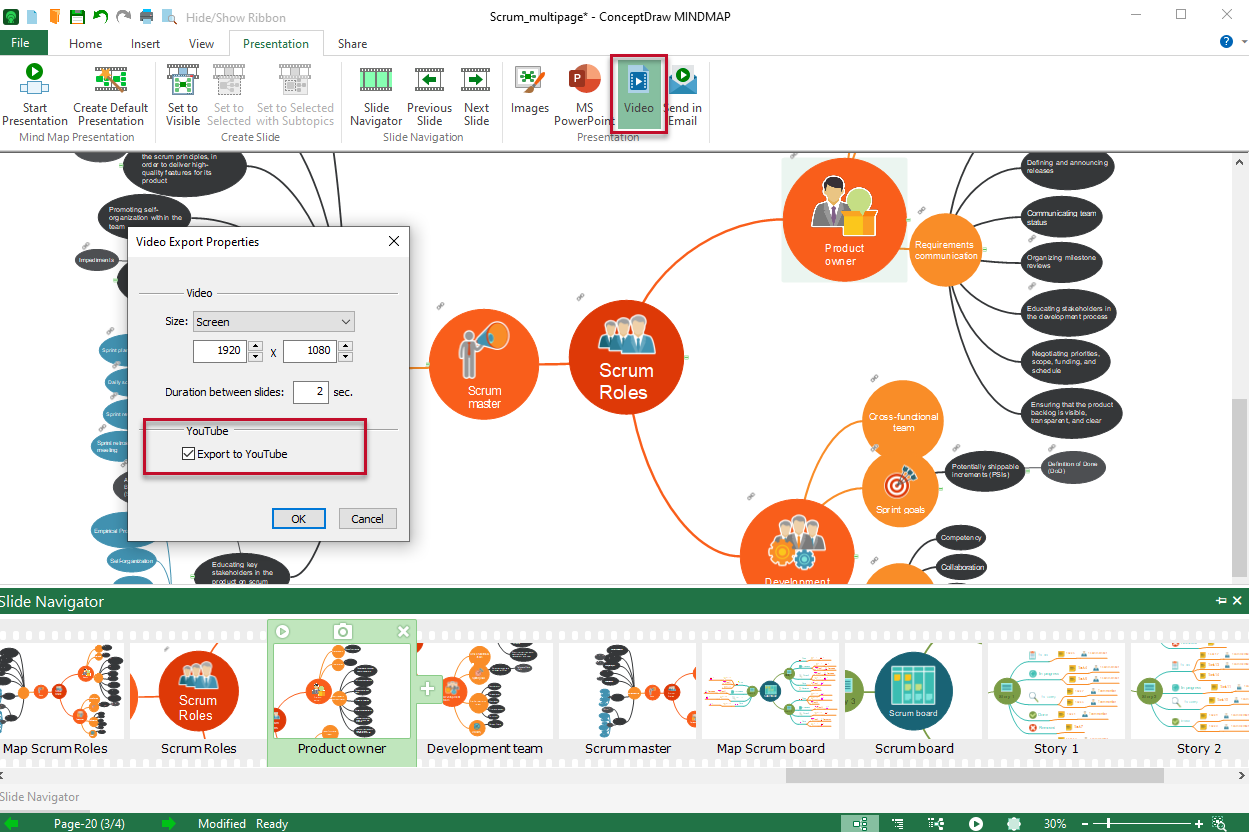Image resolution: width=1249 pixels, height=832 pixels.
Task: Go to the Next Slide button
Action: click(x=477, y=95)
